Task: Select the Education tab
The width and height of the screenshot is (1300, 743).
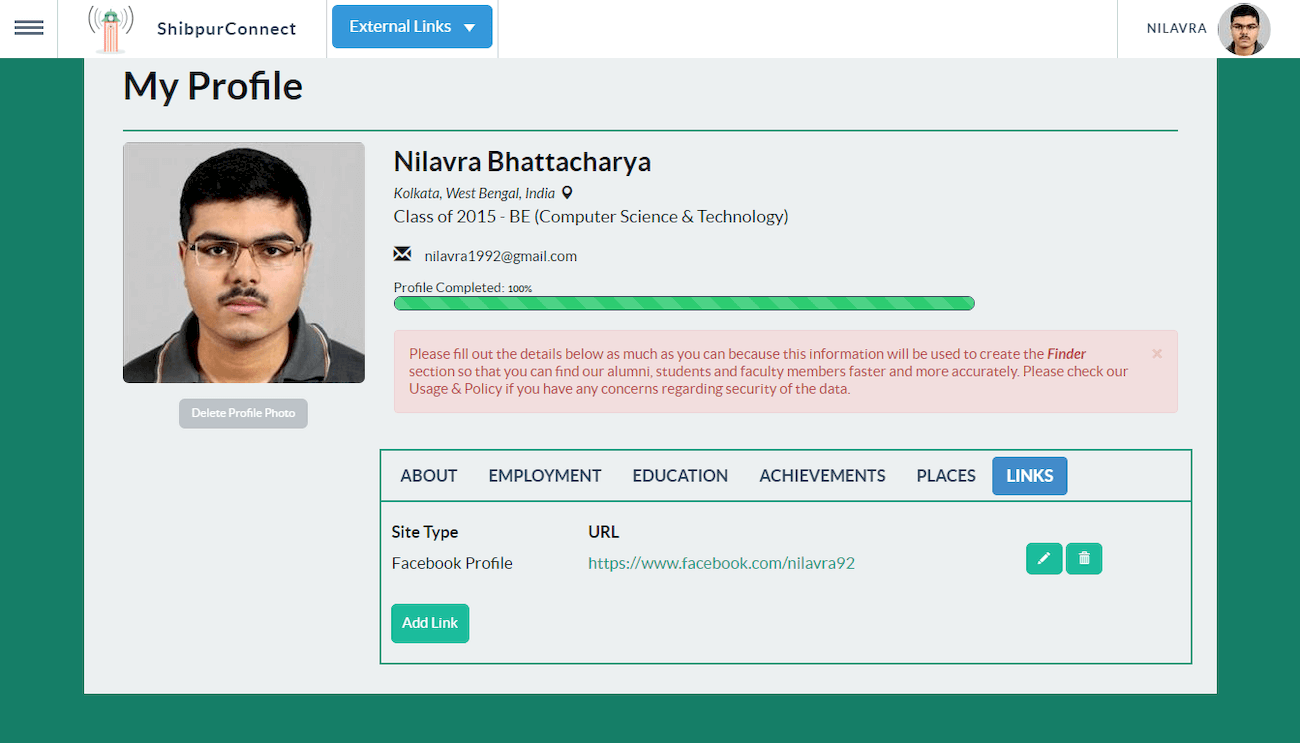Action: click(x=680, y=476)
